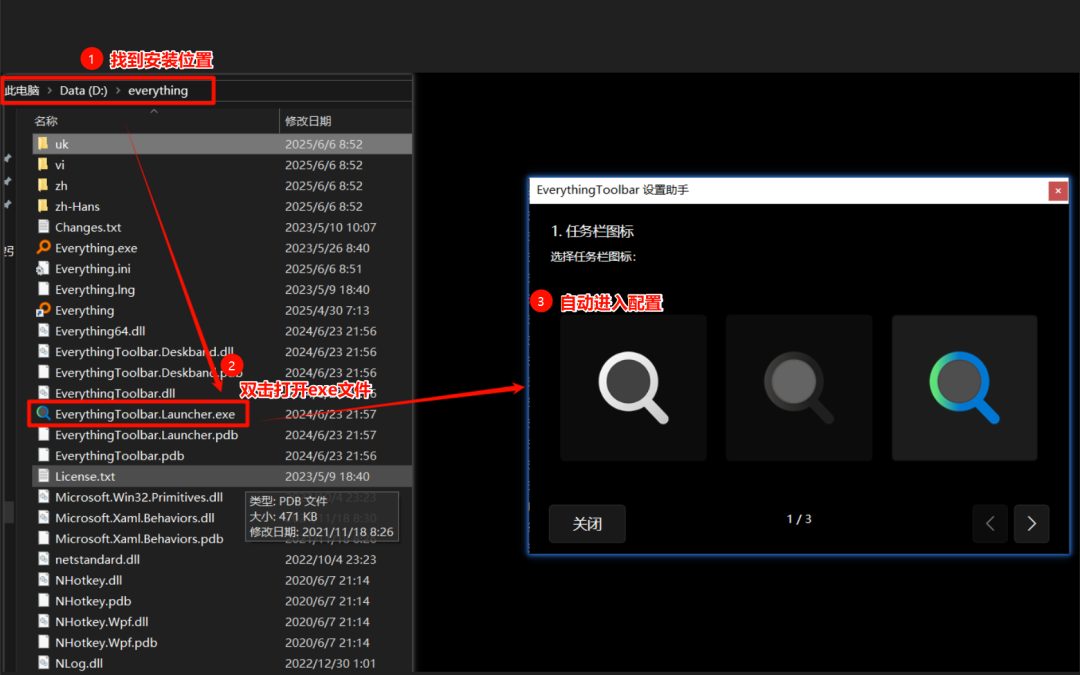Navigate to everything in the address bar
This screenshot has width=1080, height=675.
[x=160, y=90]
